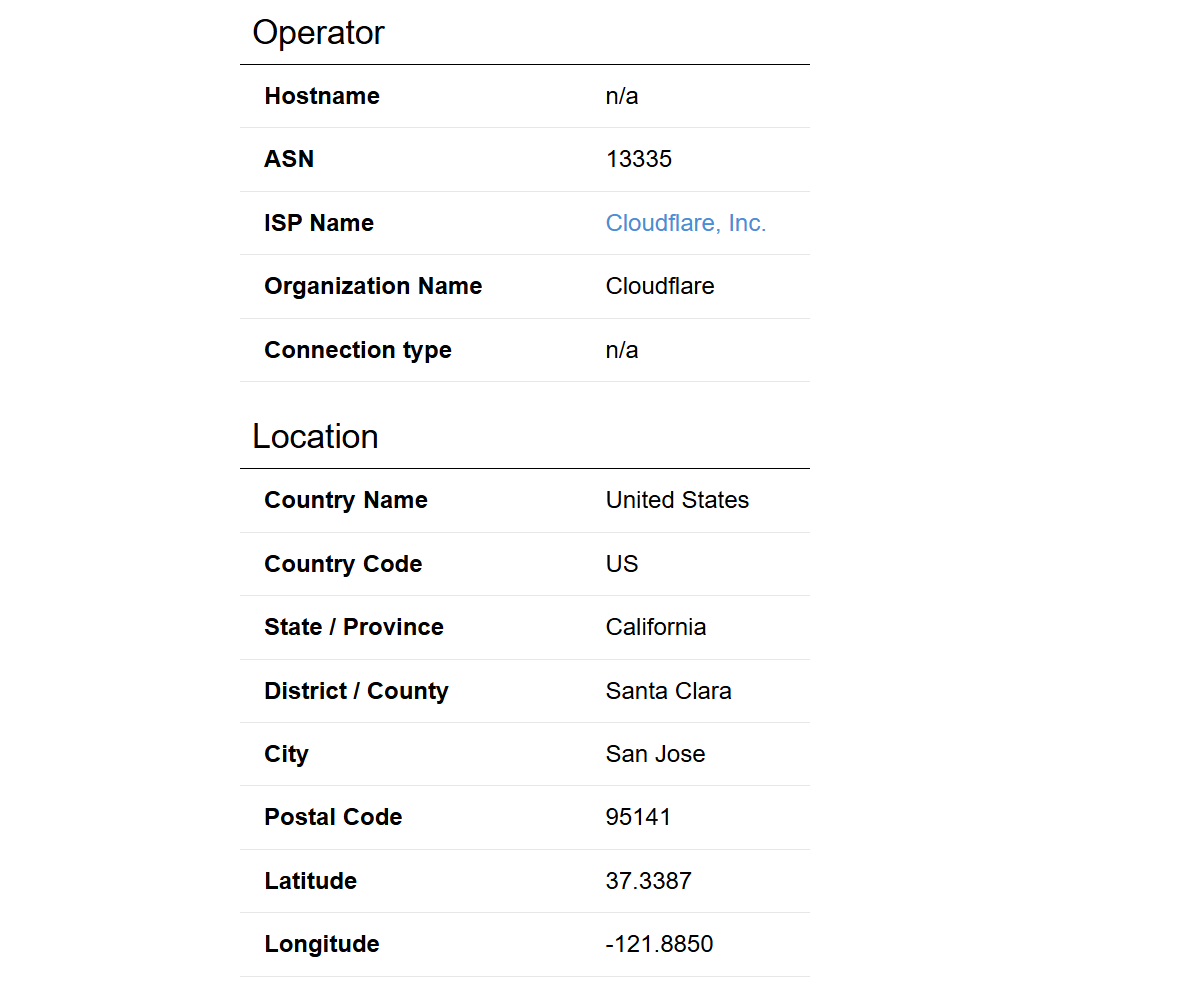1182x1001 pixels.
Task: Click the City value San Jose
Action: point(655,754)
